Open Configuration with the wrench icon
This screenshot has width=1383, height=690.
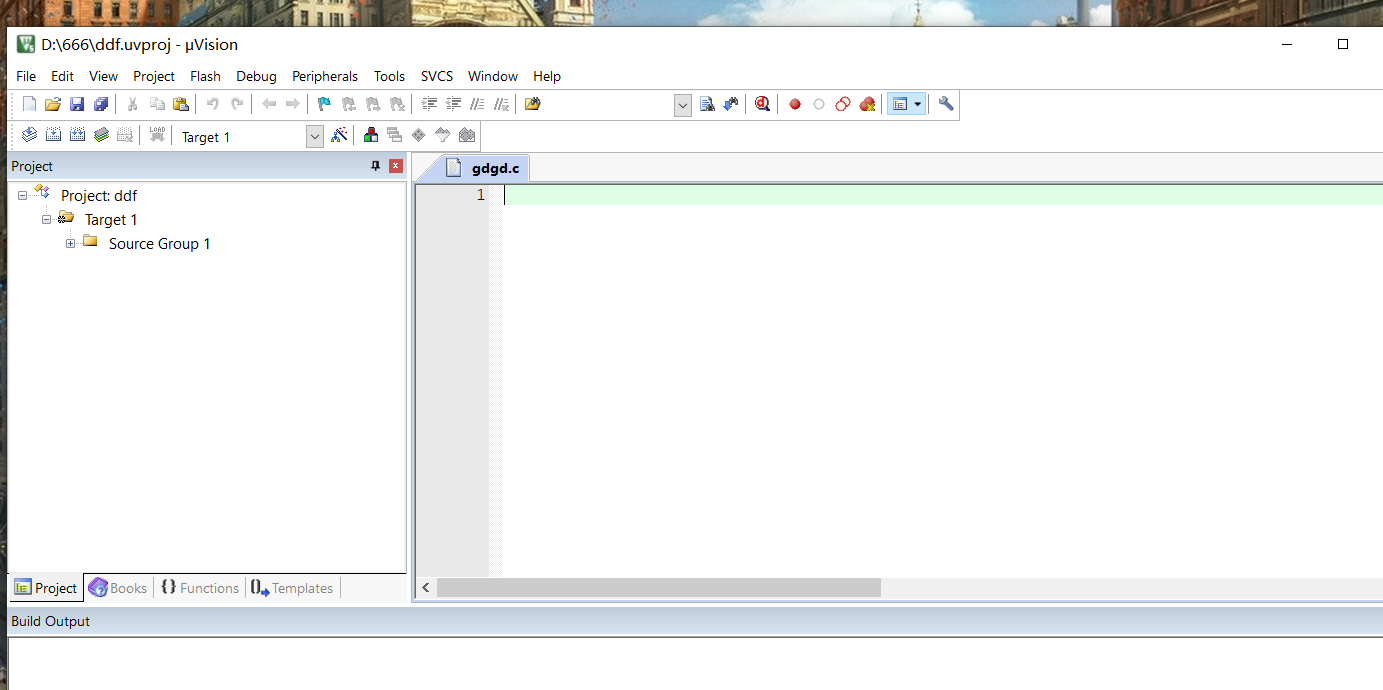[946, 104]
